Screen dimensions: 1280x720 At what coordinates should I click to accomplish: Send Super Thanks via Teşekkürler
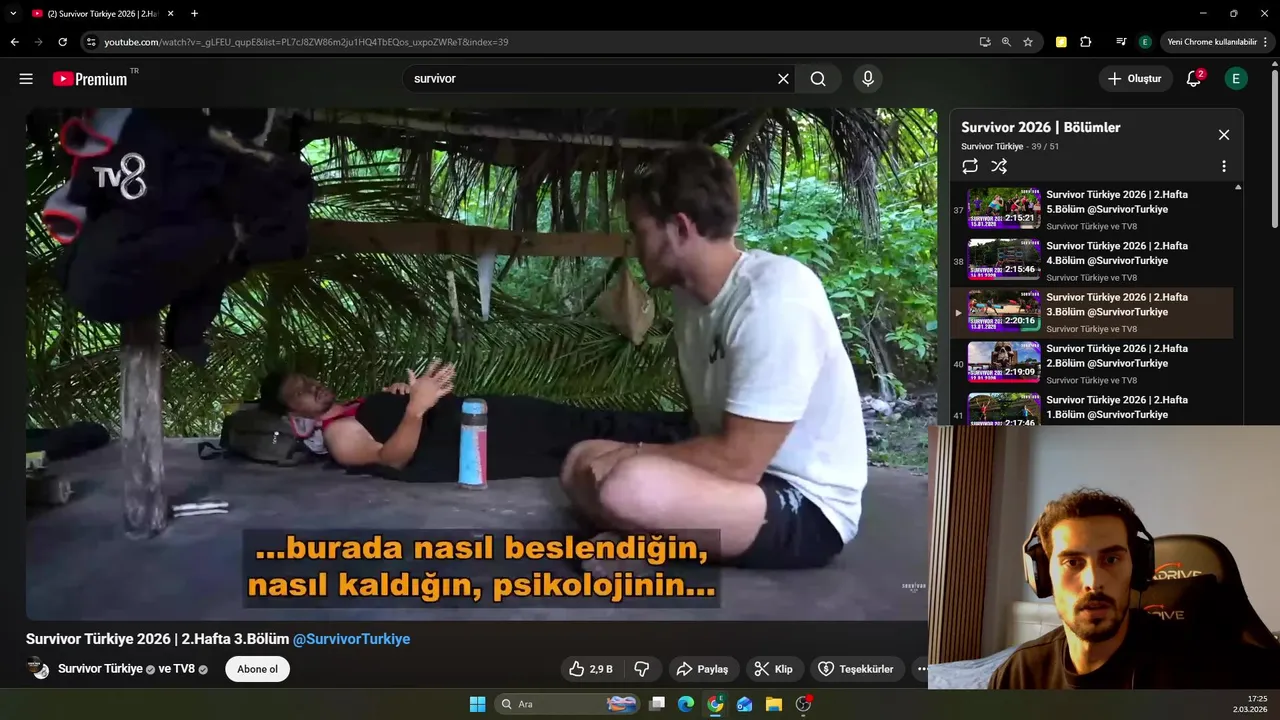pyautogui.click(x=856, y=669)
